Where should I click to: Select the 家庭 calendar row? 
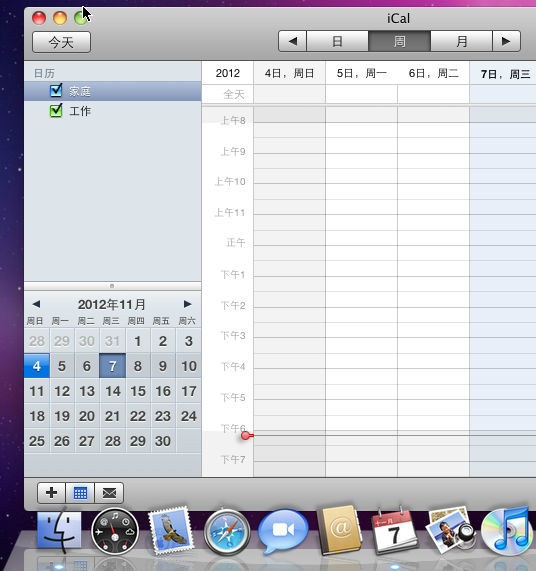point(113,91)
